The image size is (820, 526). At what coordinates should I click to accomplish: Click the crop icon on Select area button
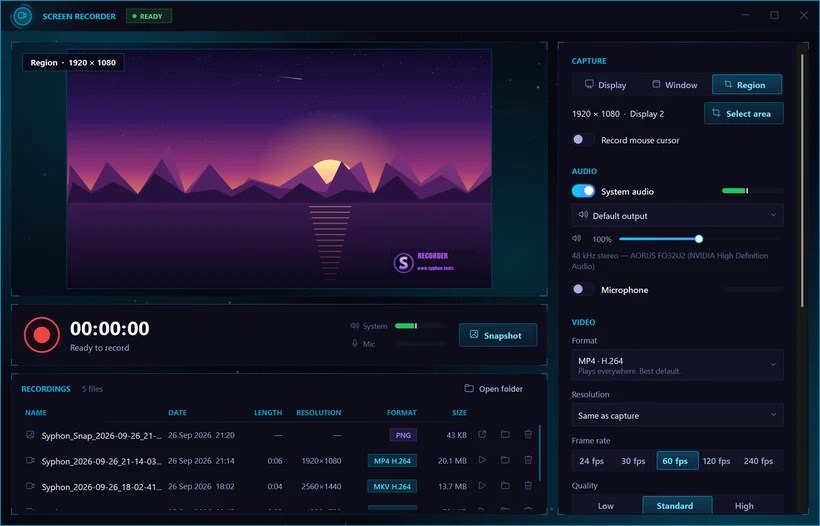tap(716, 113)
